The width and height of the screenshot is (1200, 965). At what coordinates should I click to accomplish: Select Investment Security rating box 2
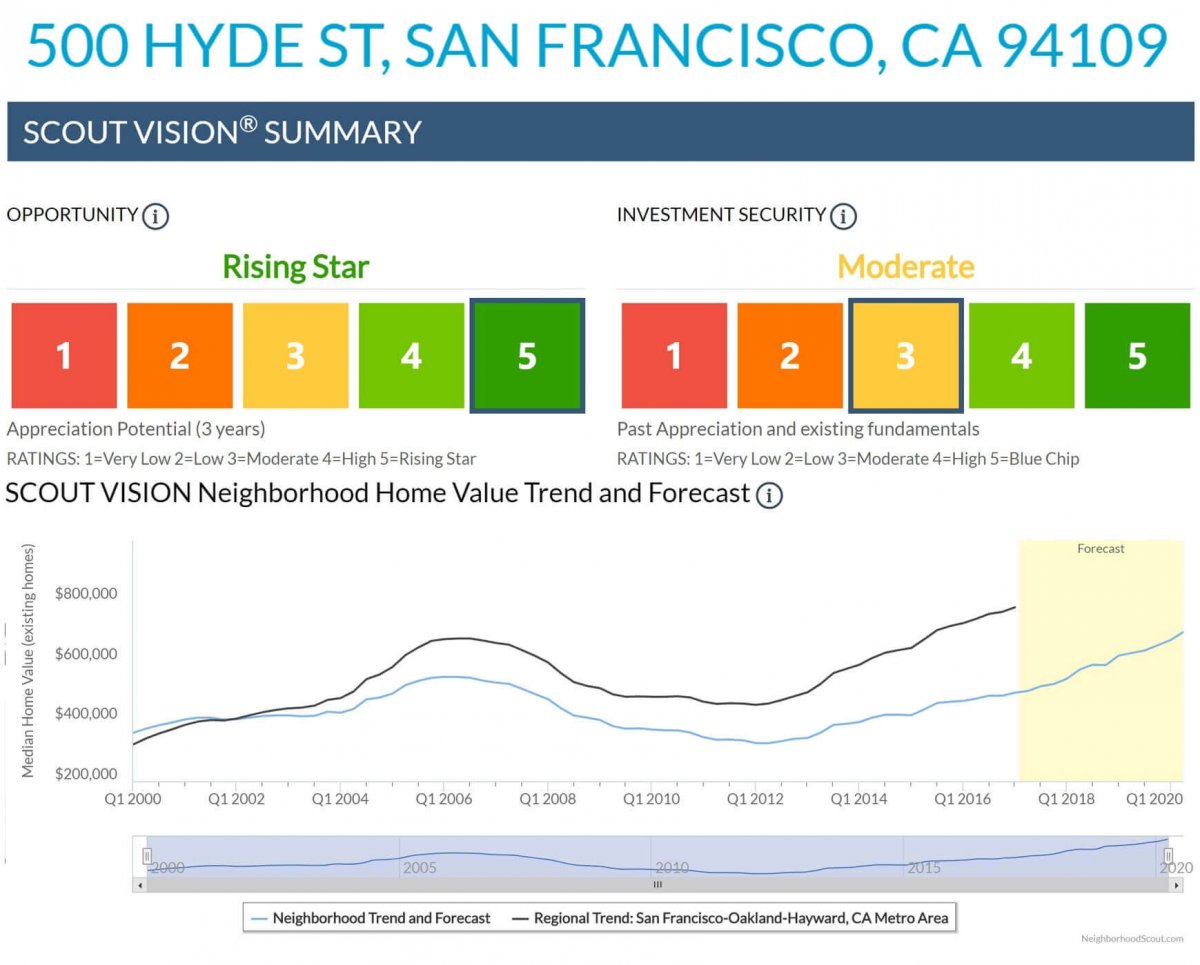[789, 356]
